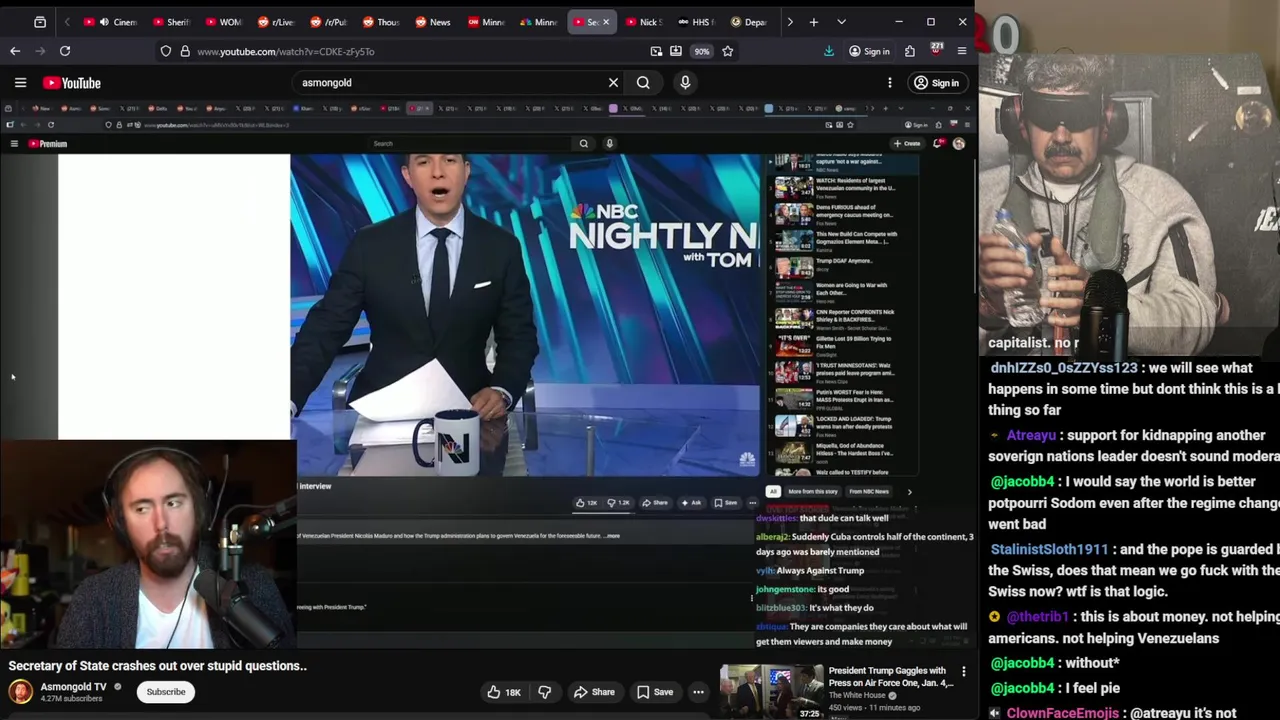Show site security padlock info
Screen dimensions: 1280x720
(185, 51)
